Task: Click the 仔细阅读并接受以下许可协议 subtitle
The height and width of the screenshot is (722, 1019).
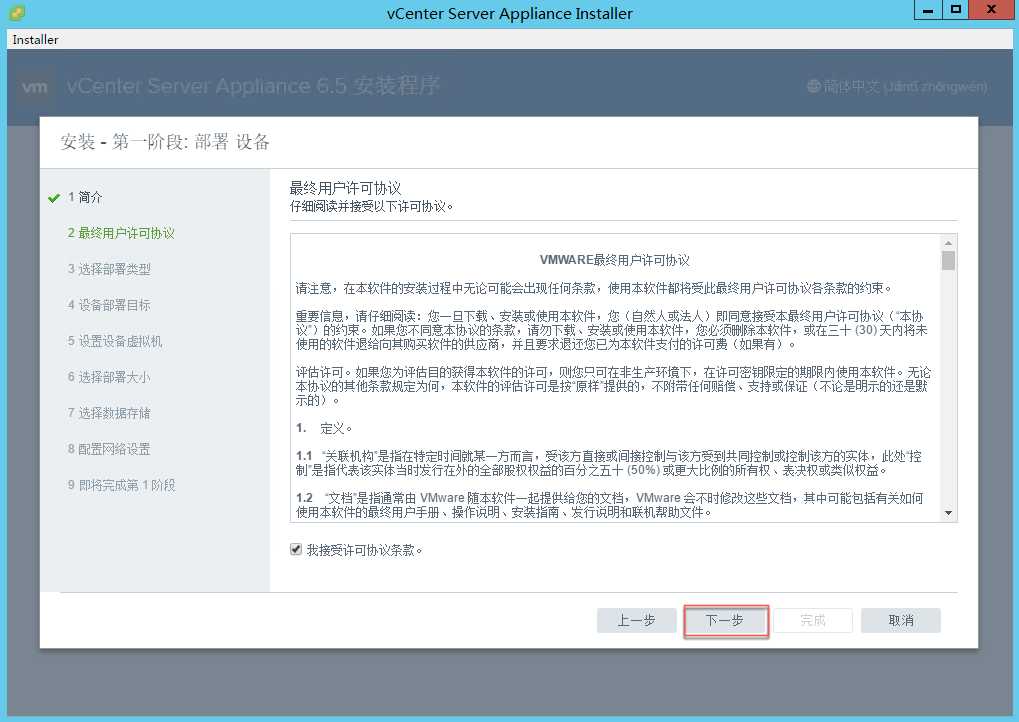Action: (371, 207)
